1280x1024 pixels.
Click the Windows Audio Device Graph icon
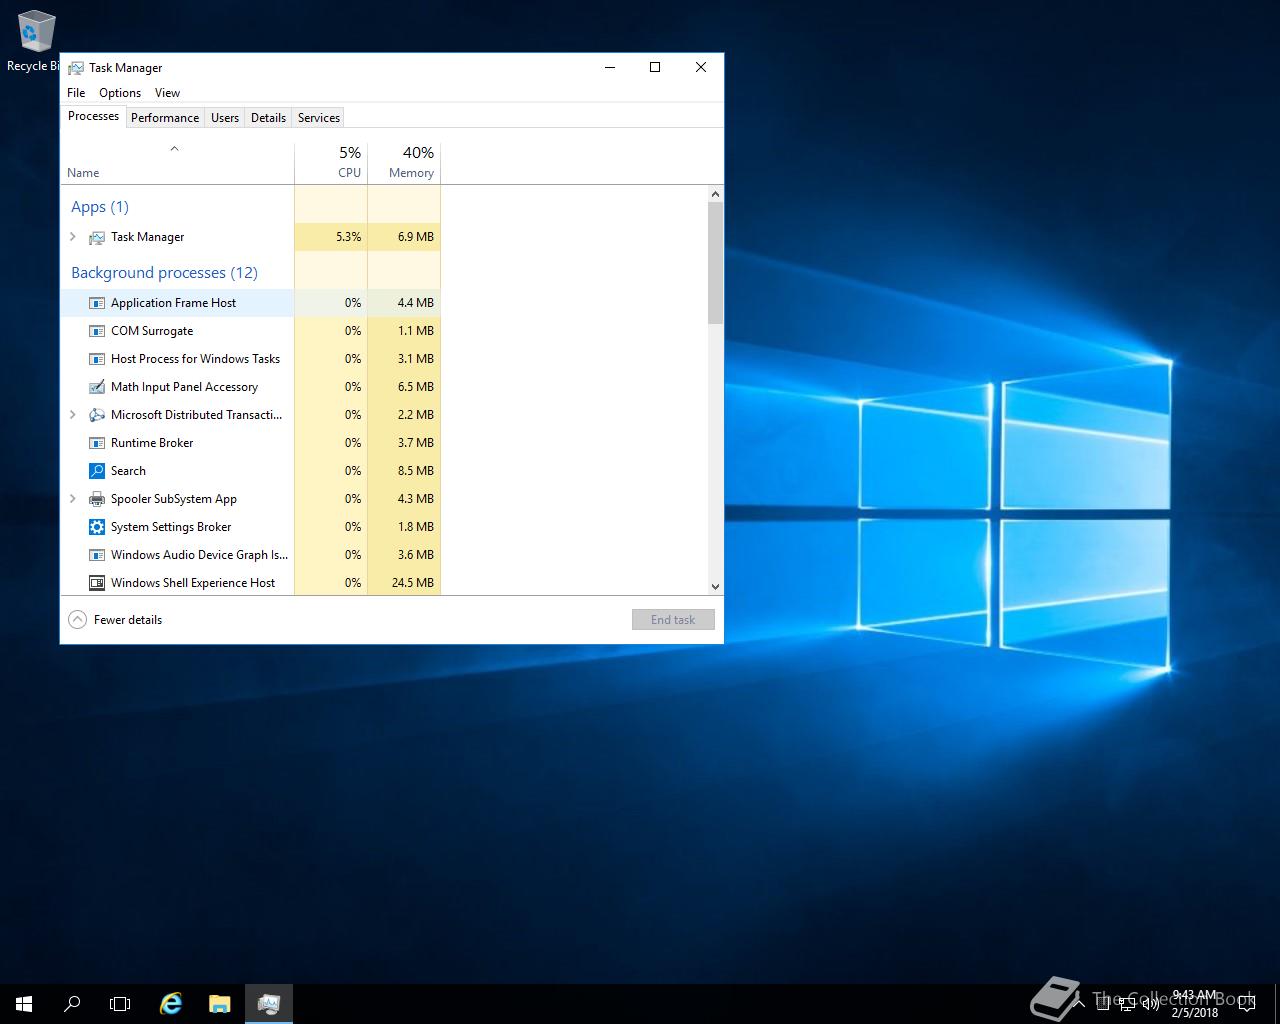pyautogui.click(x=97, y=555)
